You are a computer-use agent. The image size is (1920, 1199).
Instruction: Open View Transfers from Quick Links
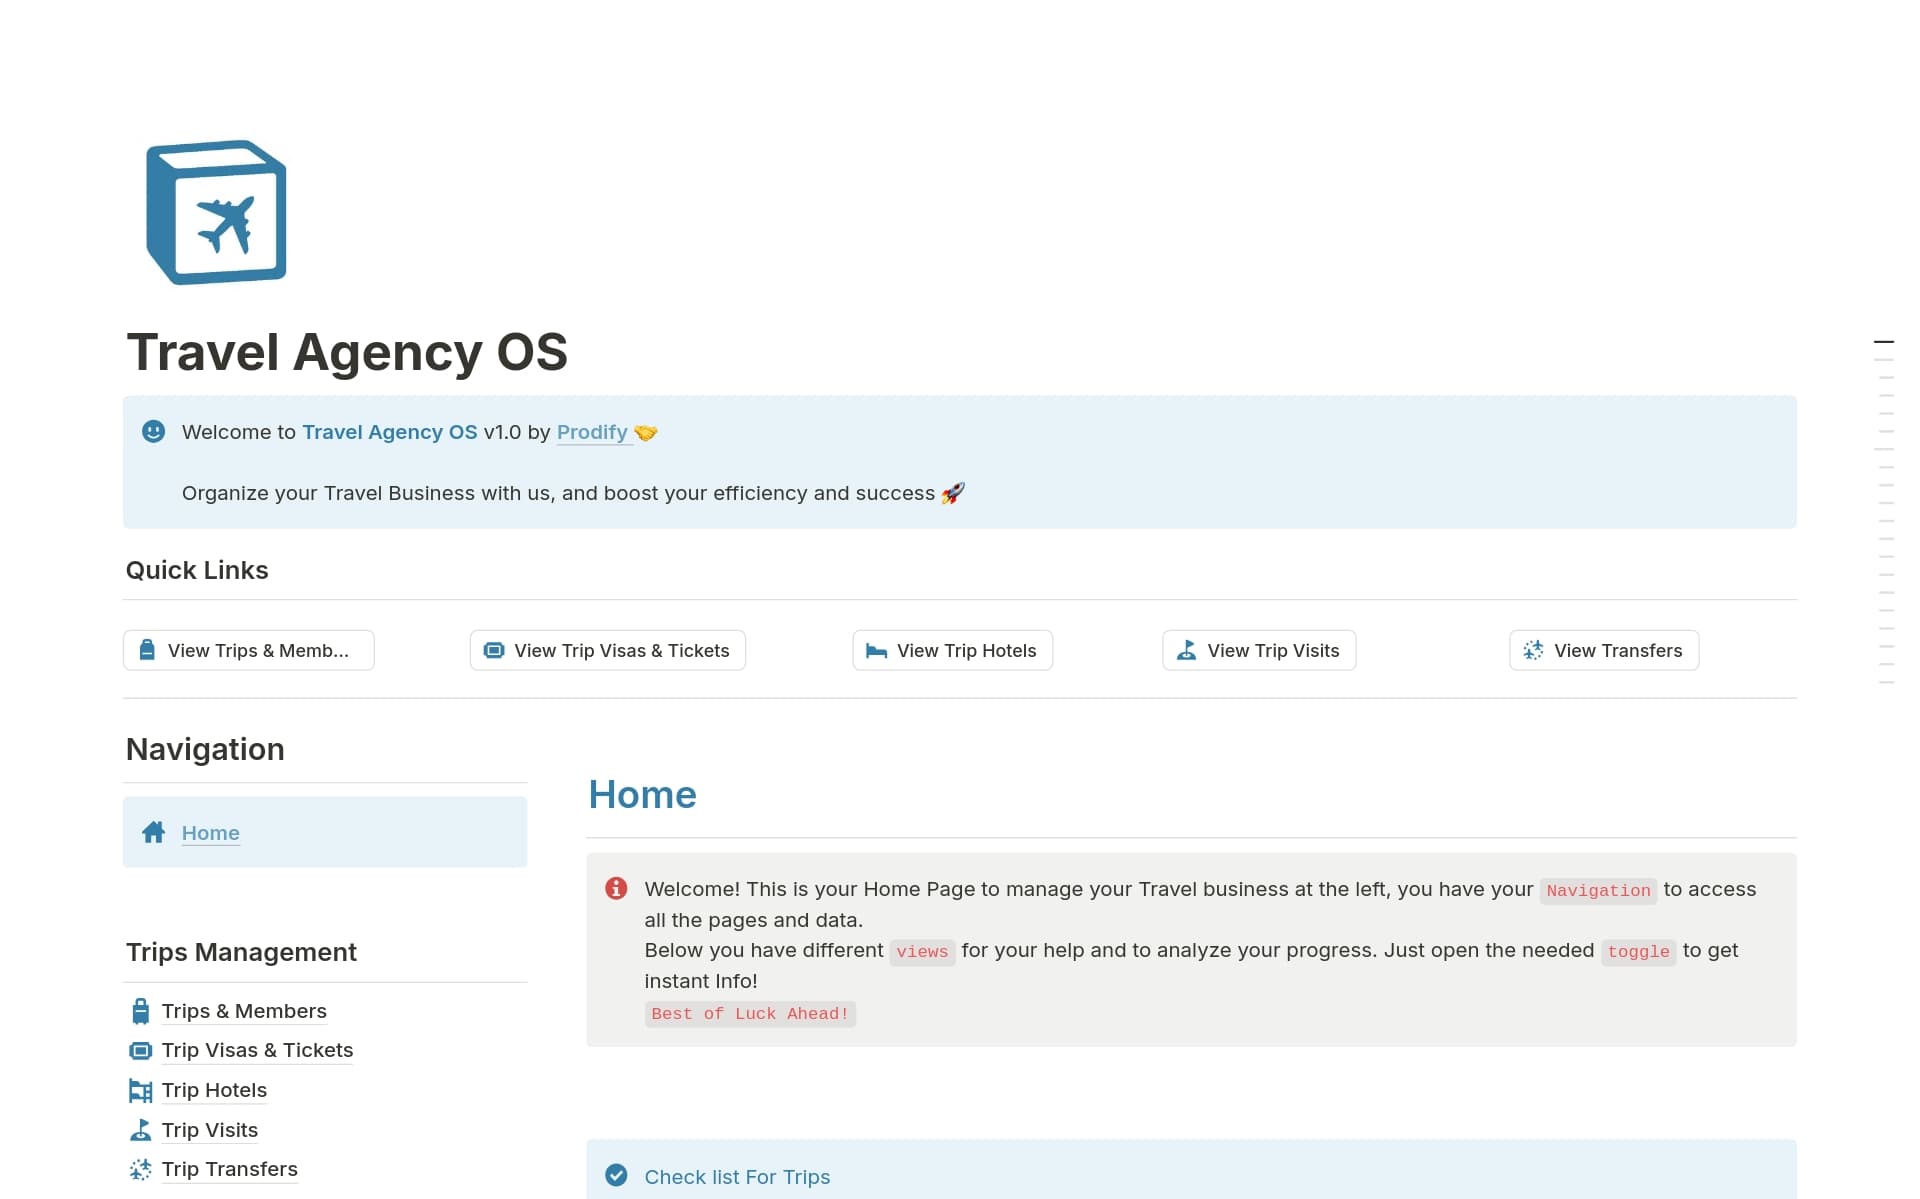(x=1604, y=650)
